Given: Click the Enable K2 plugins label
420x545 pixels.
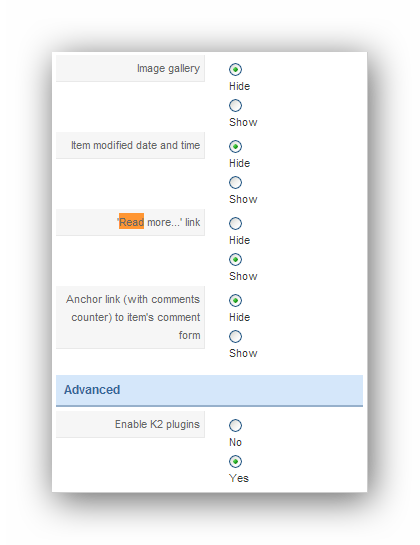Looking at the screenshot, I should 157,424.
